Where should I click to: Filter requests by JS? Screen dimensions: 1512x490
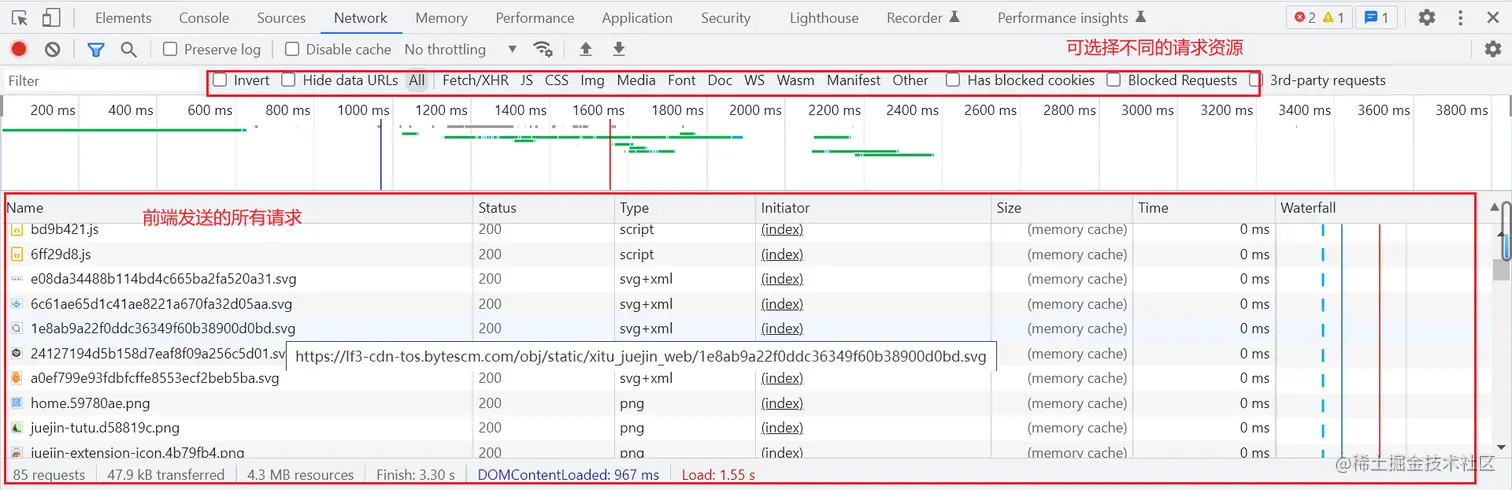527,80
